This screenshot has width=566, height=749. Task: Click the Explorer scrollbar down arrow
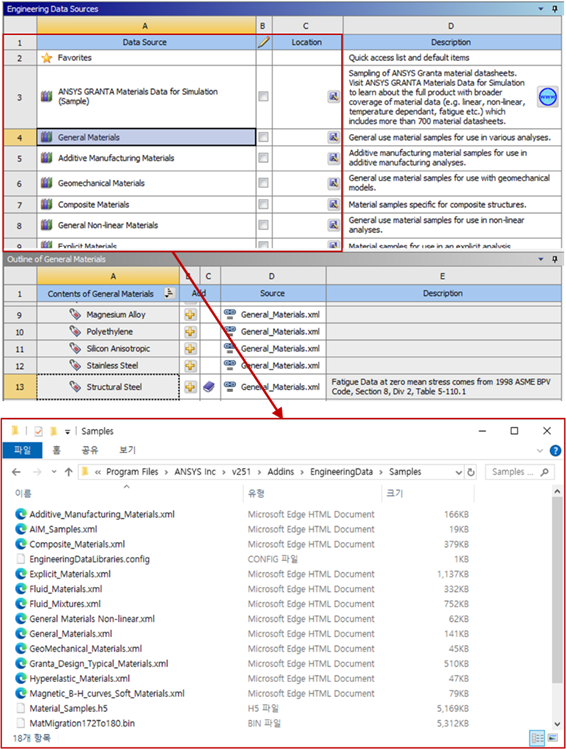click(x=557, y=724)
